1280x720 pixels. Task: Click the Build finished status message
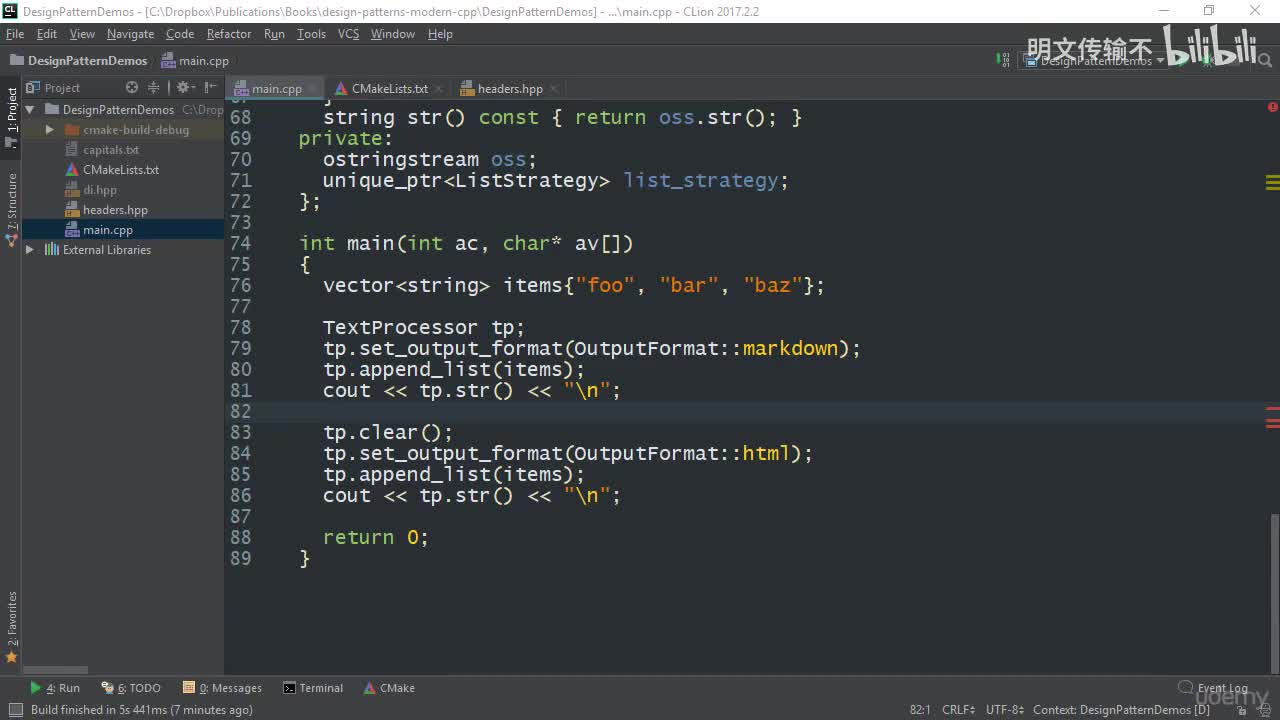141,710
